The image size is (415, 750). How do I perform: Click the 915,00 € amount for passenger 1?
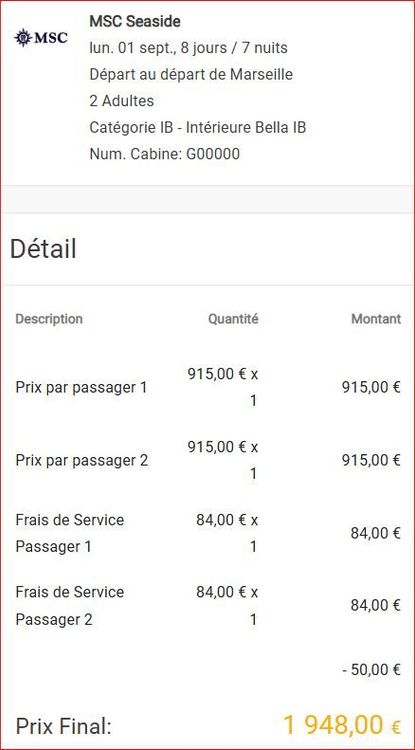[x=371, y=387]
